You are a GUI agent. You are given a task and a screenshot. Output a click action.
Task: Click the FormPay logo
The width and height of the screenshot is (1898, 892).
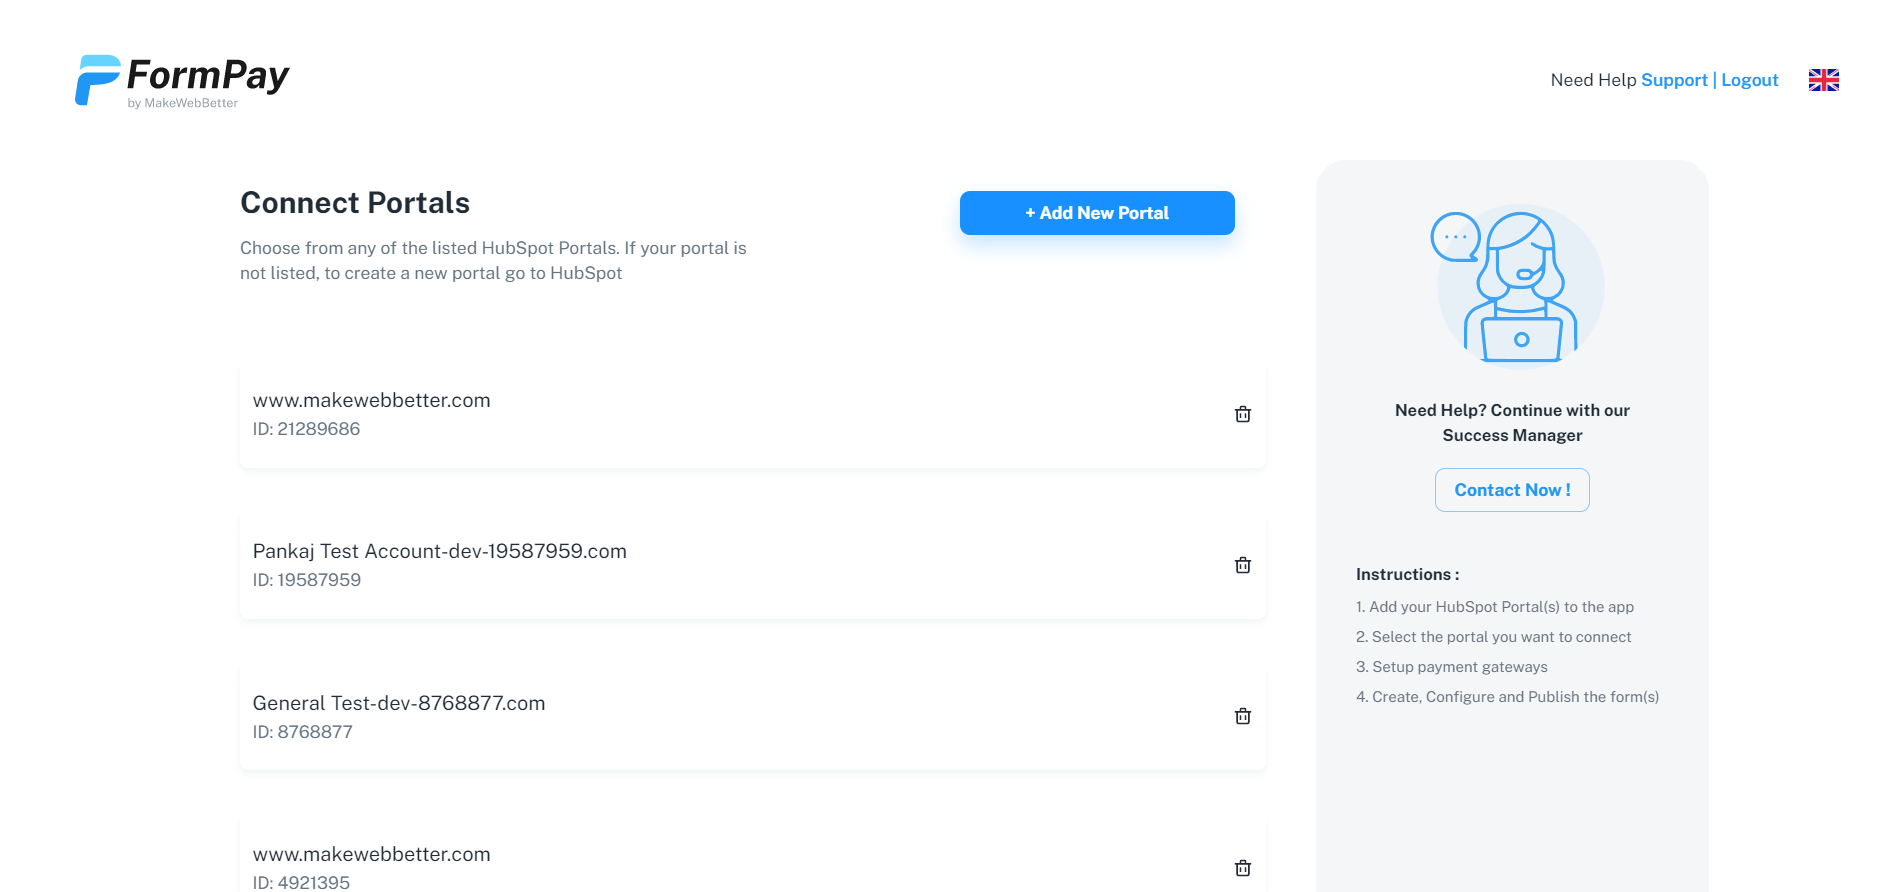pos(182,81)
